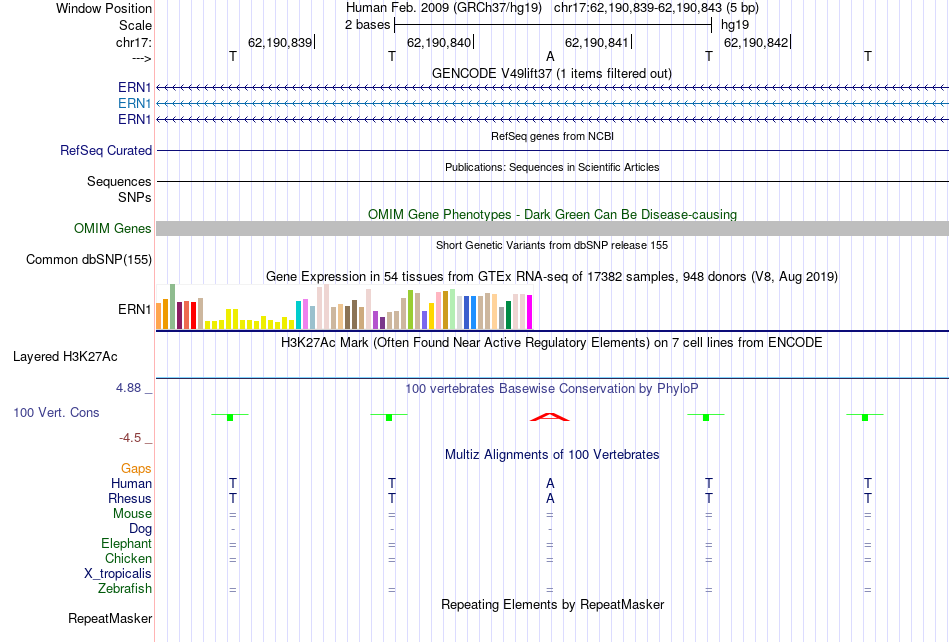Click the ---> sequence direction arrow label
This screenshot has width=950, height=642.
click(x=141, y=58)
